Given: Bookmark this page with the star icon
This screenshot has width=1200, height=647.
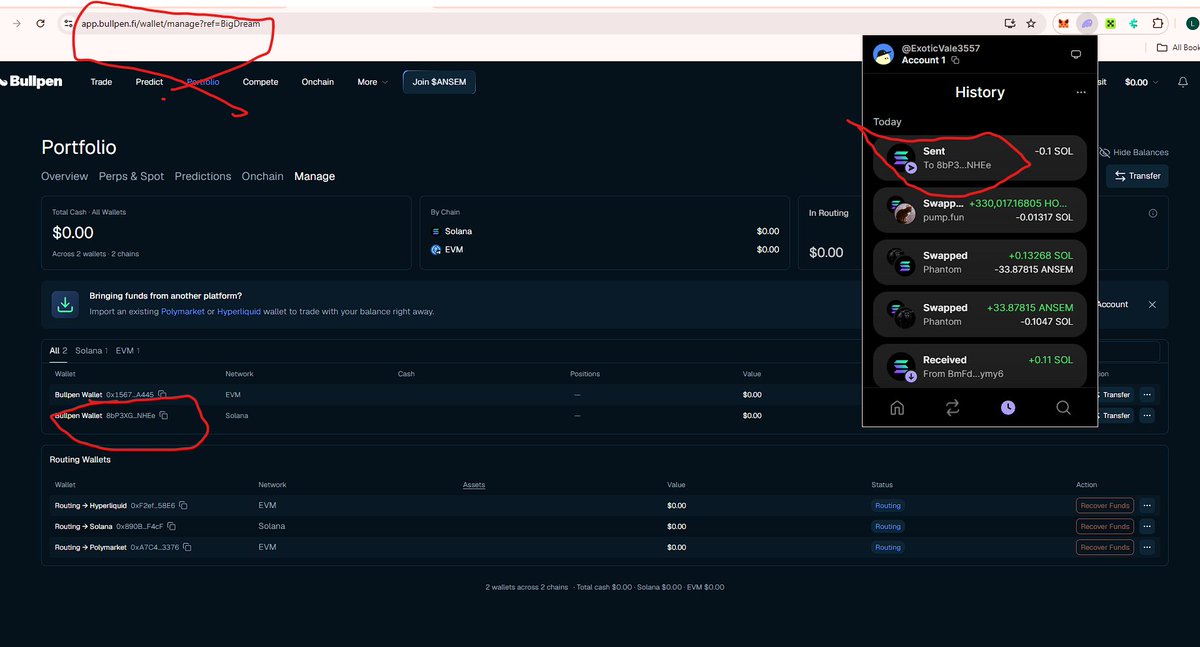Looking at the screenshot, I should point(1031,23).
